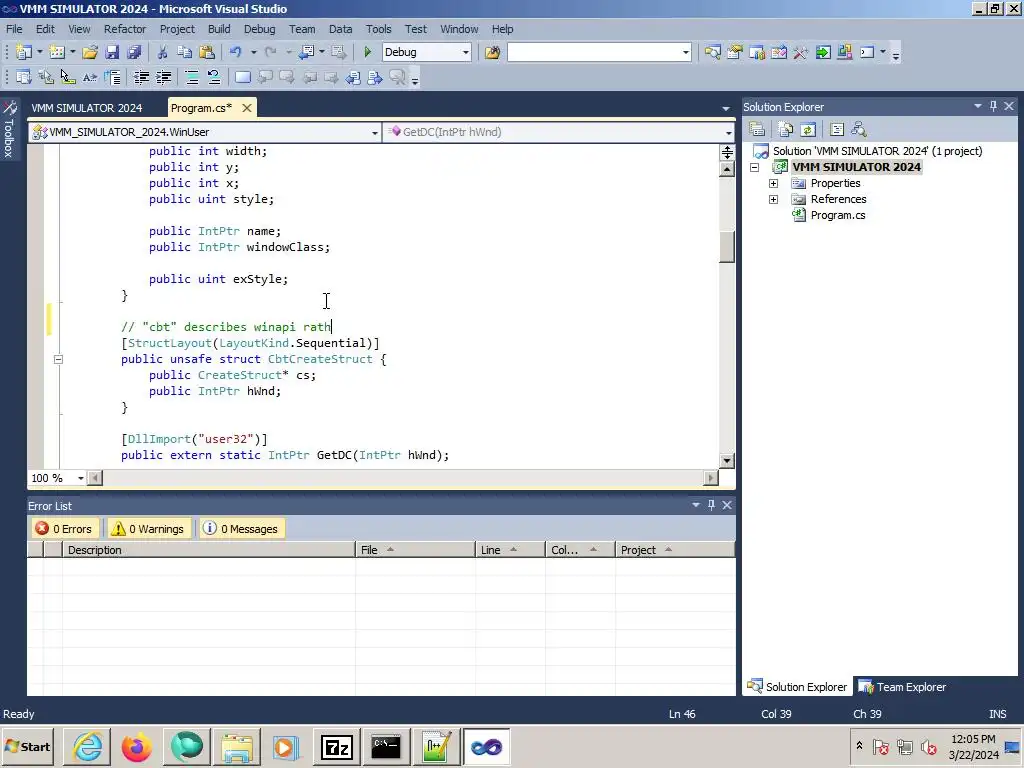Image resolution: width=1024 pixels, height=768 pixels.
Task: Collapse the VMM SIMULATOR 2024 project node
Action: click(755, 167)
